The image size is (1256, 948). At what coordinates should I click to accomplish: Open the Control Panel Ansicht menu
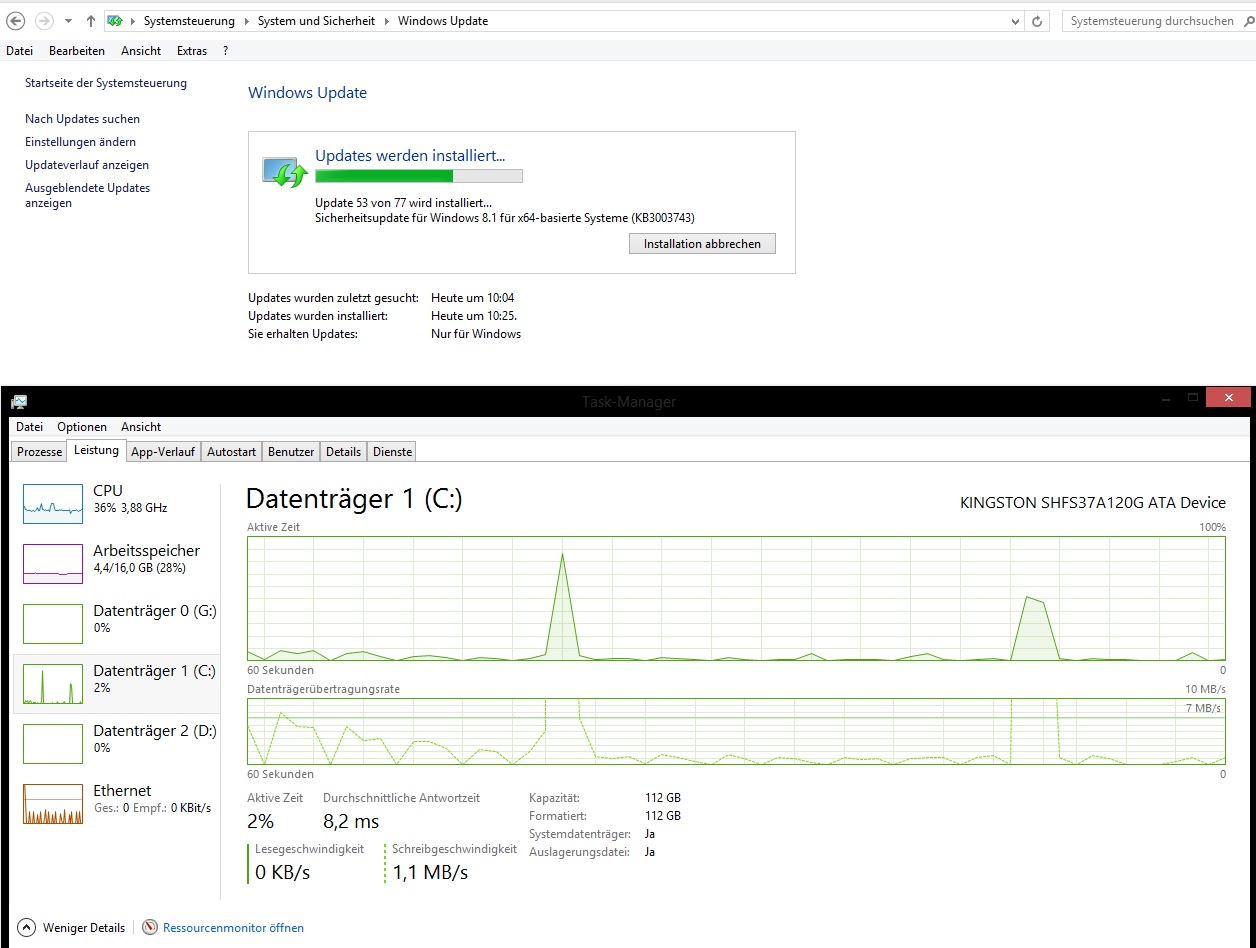[141, 51]
